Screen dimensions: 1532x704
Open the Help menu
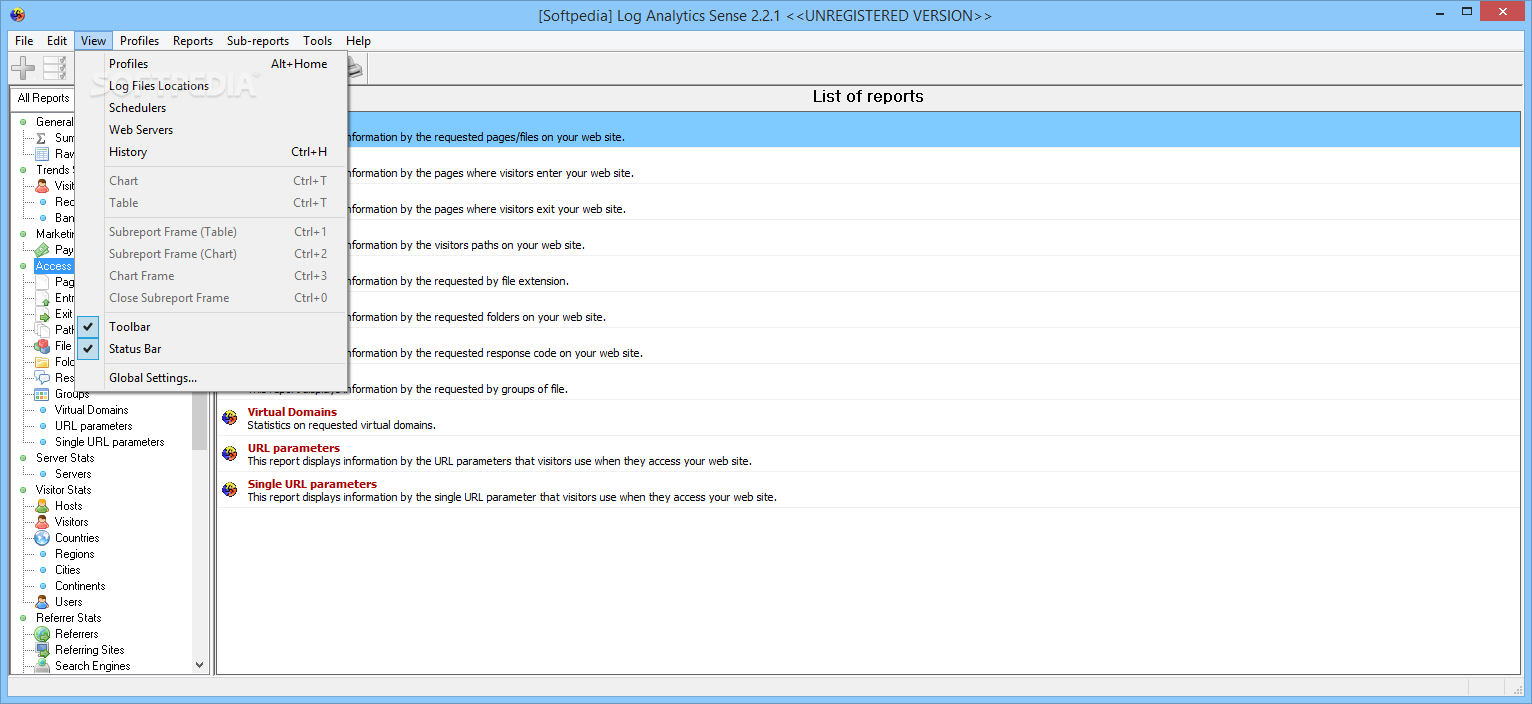point(358,41)
